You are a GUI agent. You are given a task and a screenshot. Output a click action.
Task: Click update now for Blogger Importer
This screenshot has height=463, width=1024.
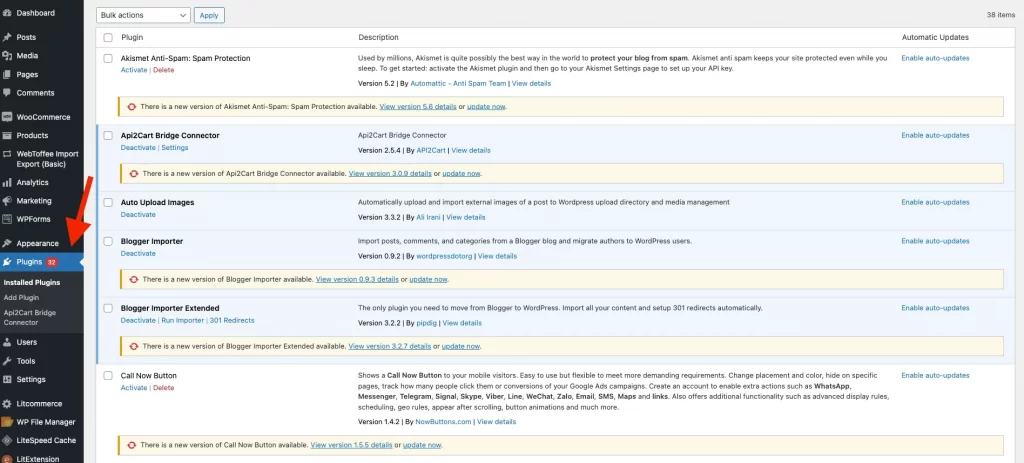click(428, 279)
